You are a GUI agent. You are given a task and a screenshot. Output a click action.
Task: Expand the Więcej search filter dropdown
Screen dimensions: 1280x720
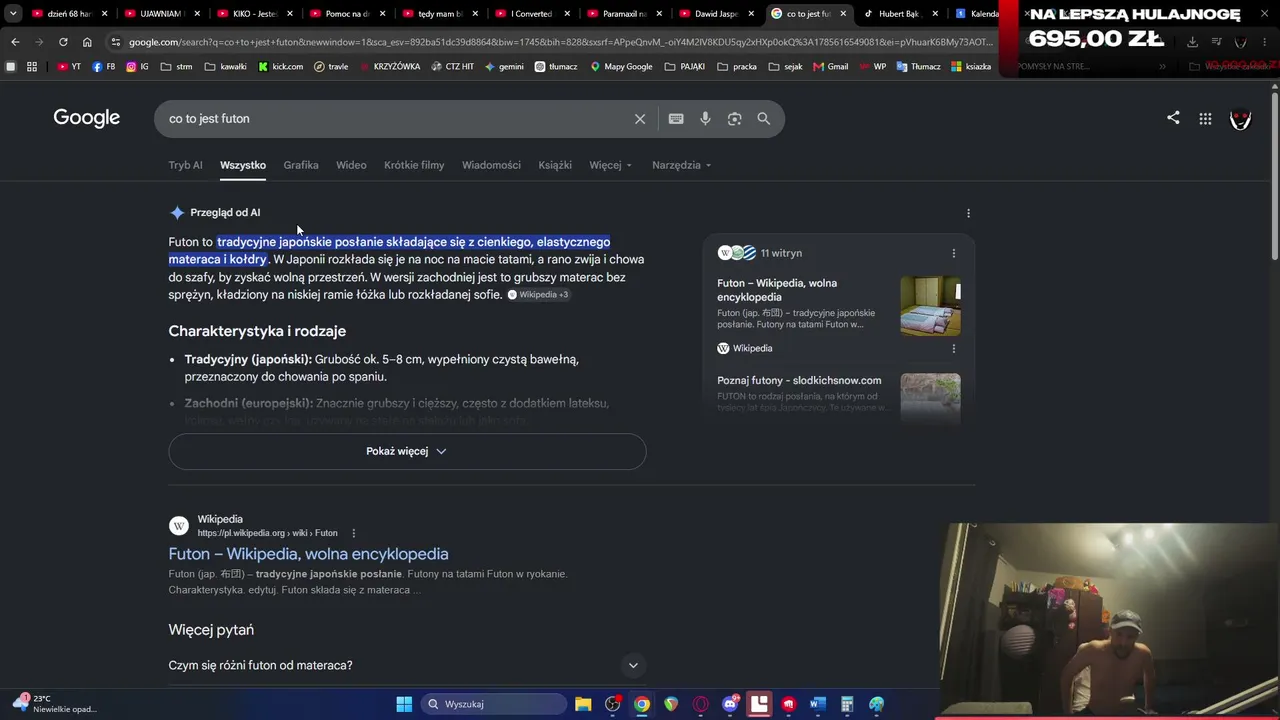(x=611, y=165)
